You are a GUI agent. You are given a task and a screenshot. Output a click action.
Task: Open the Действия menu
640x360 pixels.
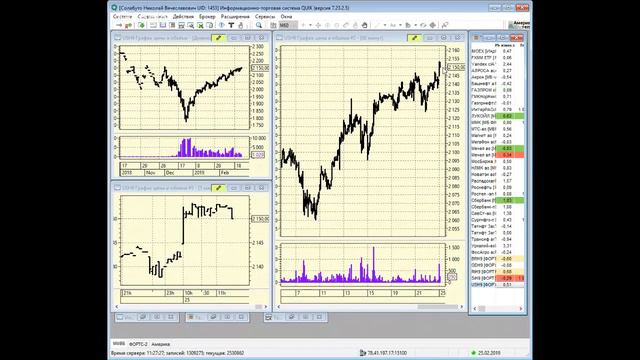pos(183,16)
